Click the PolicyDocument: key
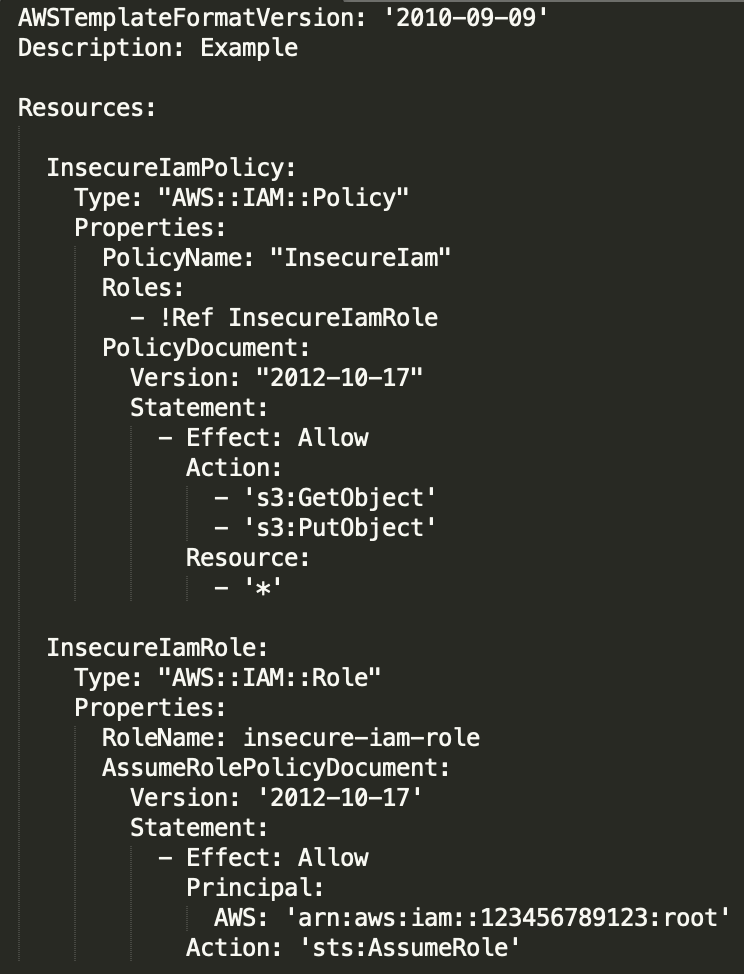The image size is (744, 974). point(207,347)
